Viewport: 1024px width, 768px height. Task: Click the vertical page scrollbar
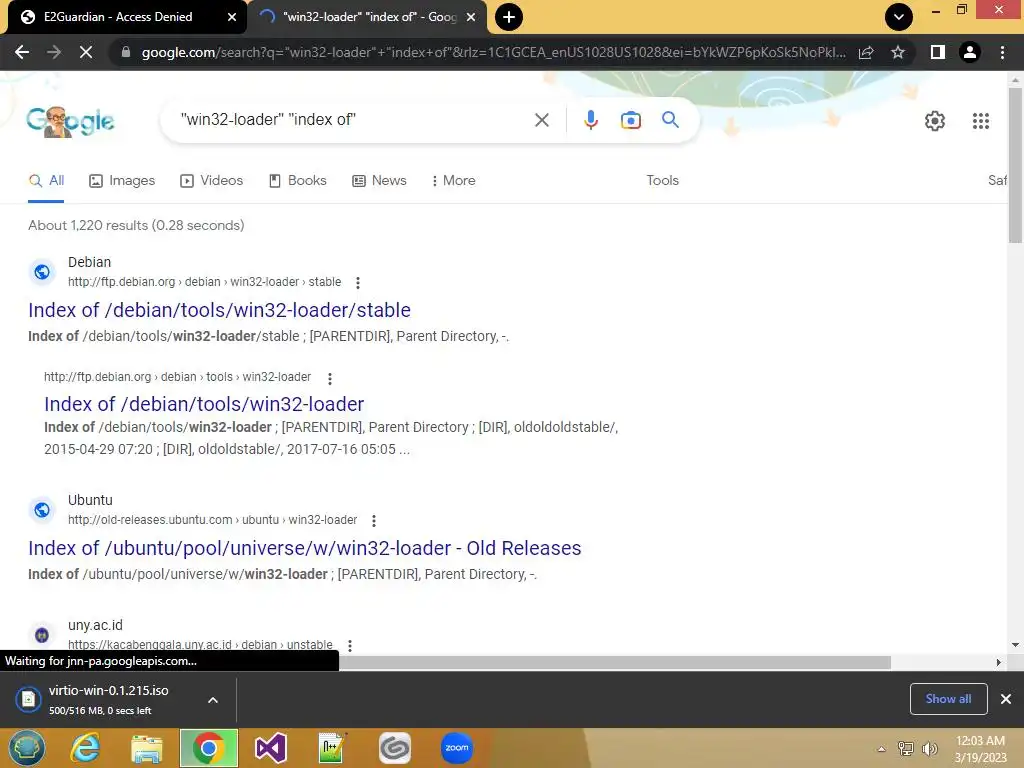pos(1015,165)
